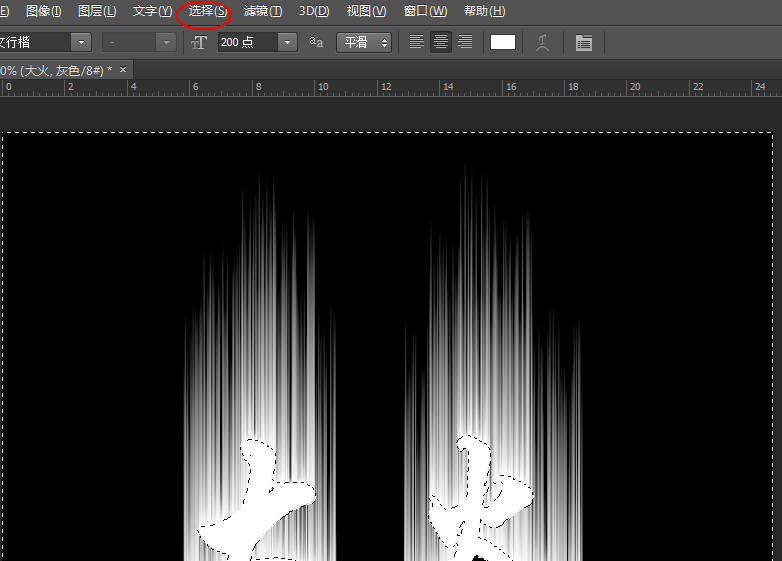The height and width of the screenshot is (561, 782).
Task: Open the 滤镜(T) menu
Action: [x=262, y=11]
